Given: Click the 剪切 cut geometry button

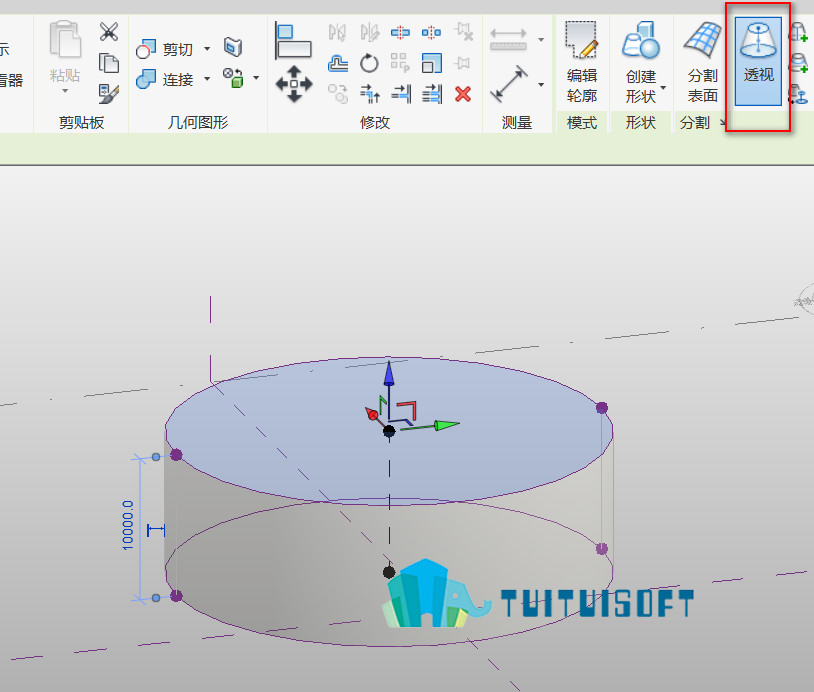Looking at the screenshot, I should pos(165,49).
